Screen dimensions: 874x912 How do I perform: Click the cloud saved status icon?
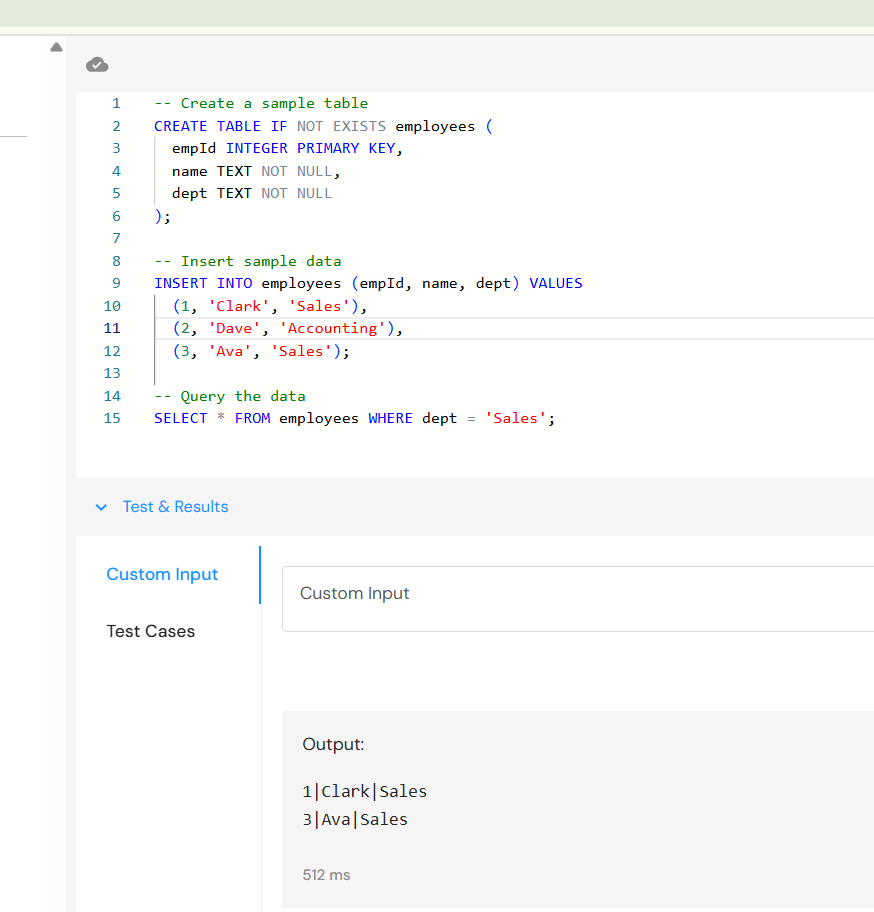pos(97,65)
